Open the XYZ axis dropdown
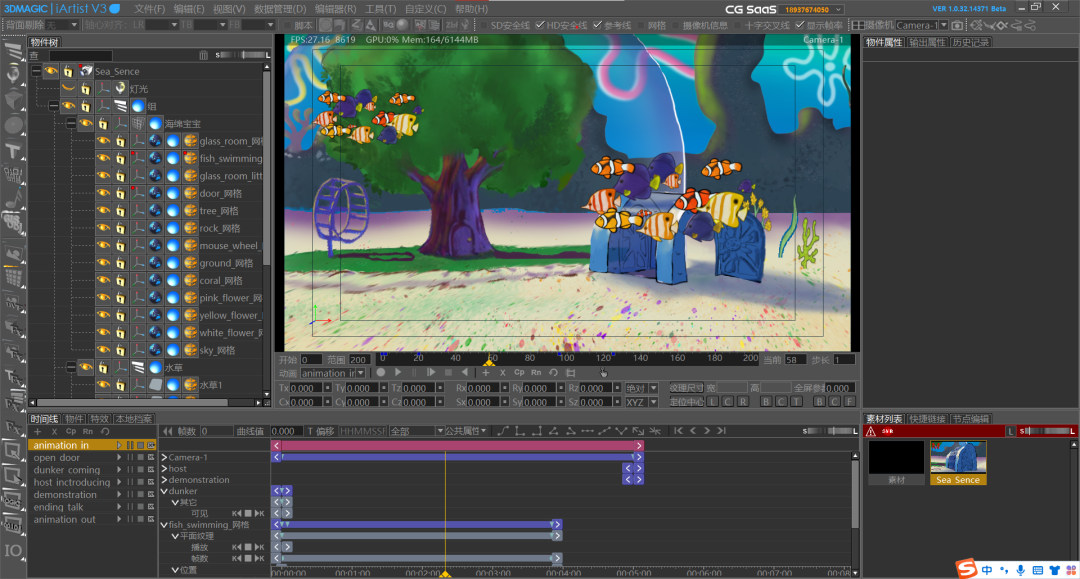1080x579 pixels. 653,402
